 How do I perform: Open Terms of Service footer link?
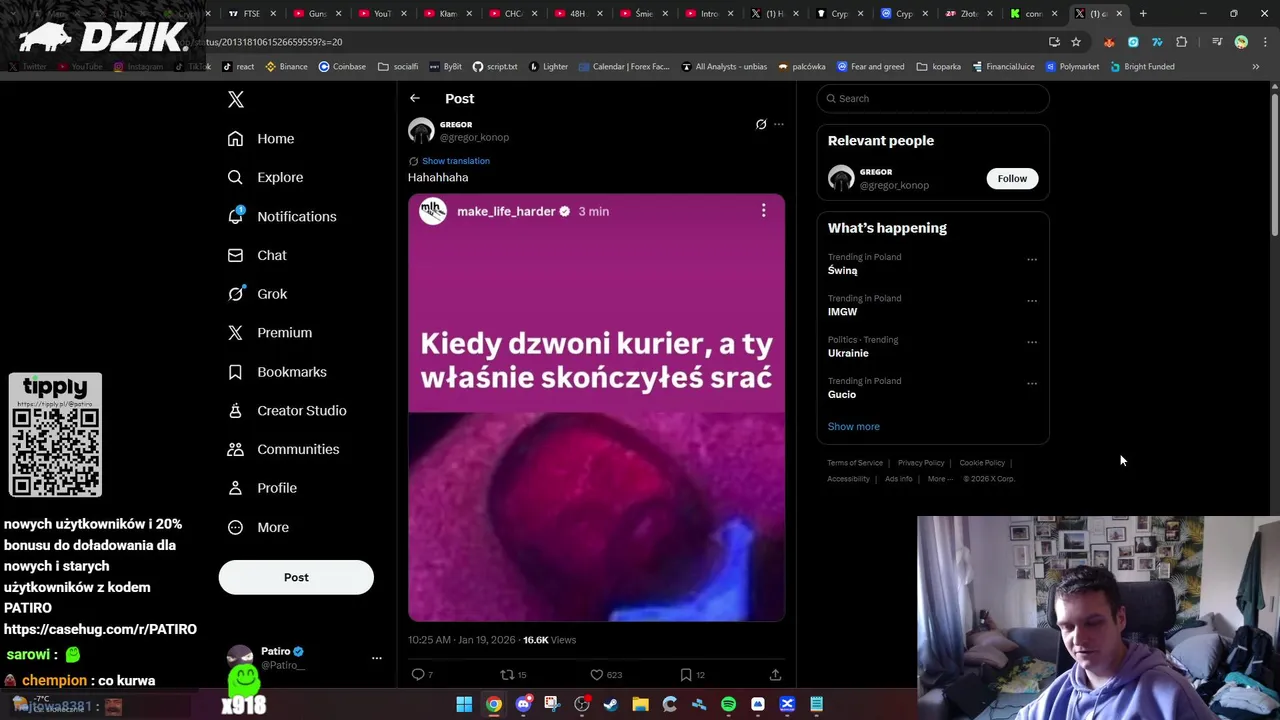coord(855,463)
